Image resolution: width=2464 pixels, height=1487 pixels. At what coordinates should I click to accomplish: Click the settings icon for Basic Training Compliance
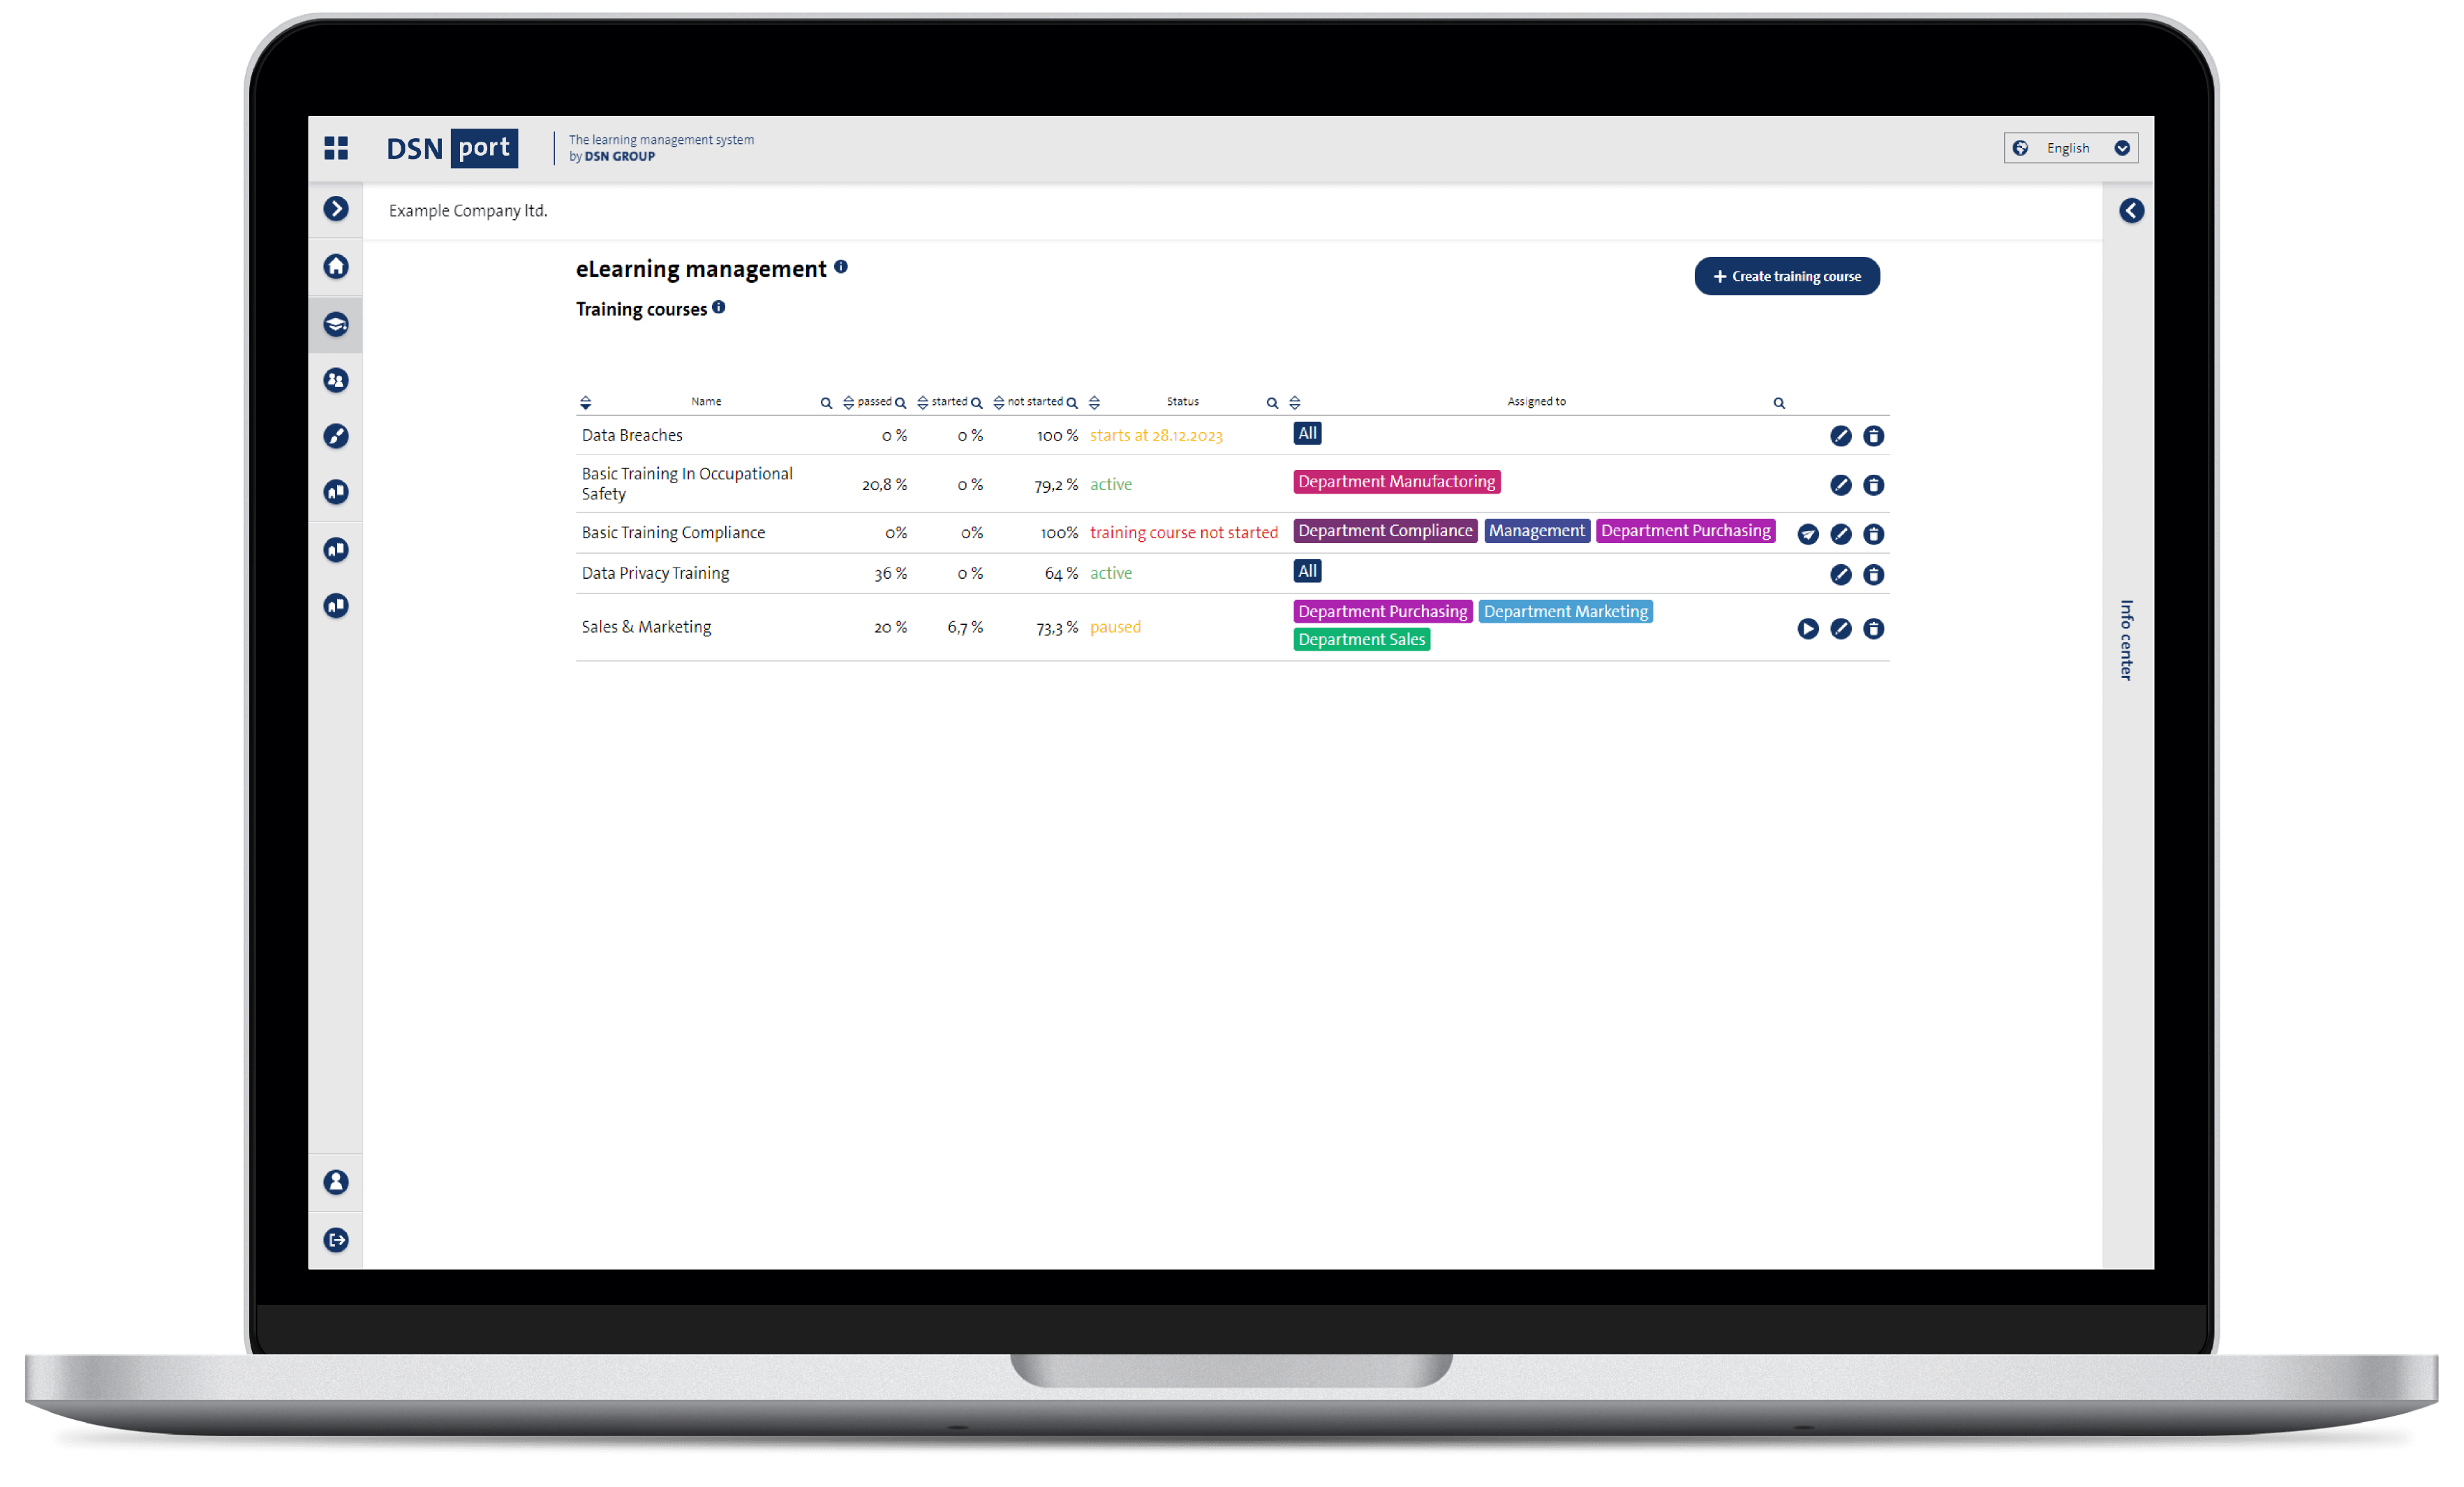tap(1843, 531)
